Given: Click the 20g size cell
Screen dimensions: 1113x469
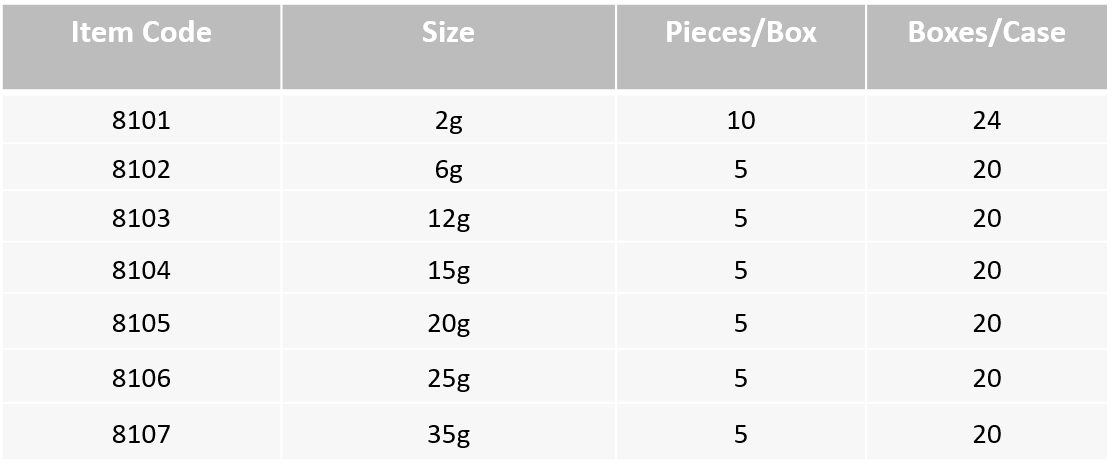Looking at the screenshot, I should [449, 322].
